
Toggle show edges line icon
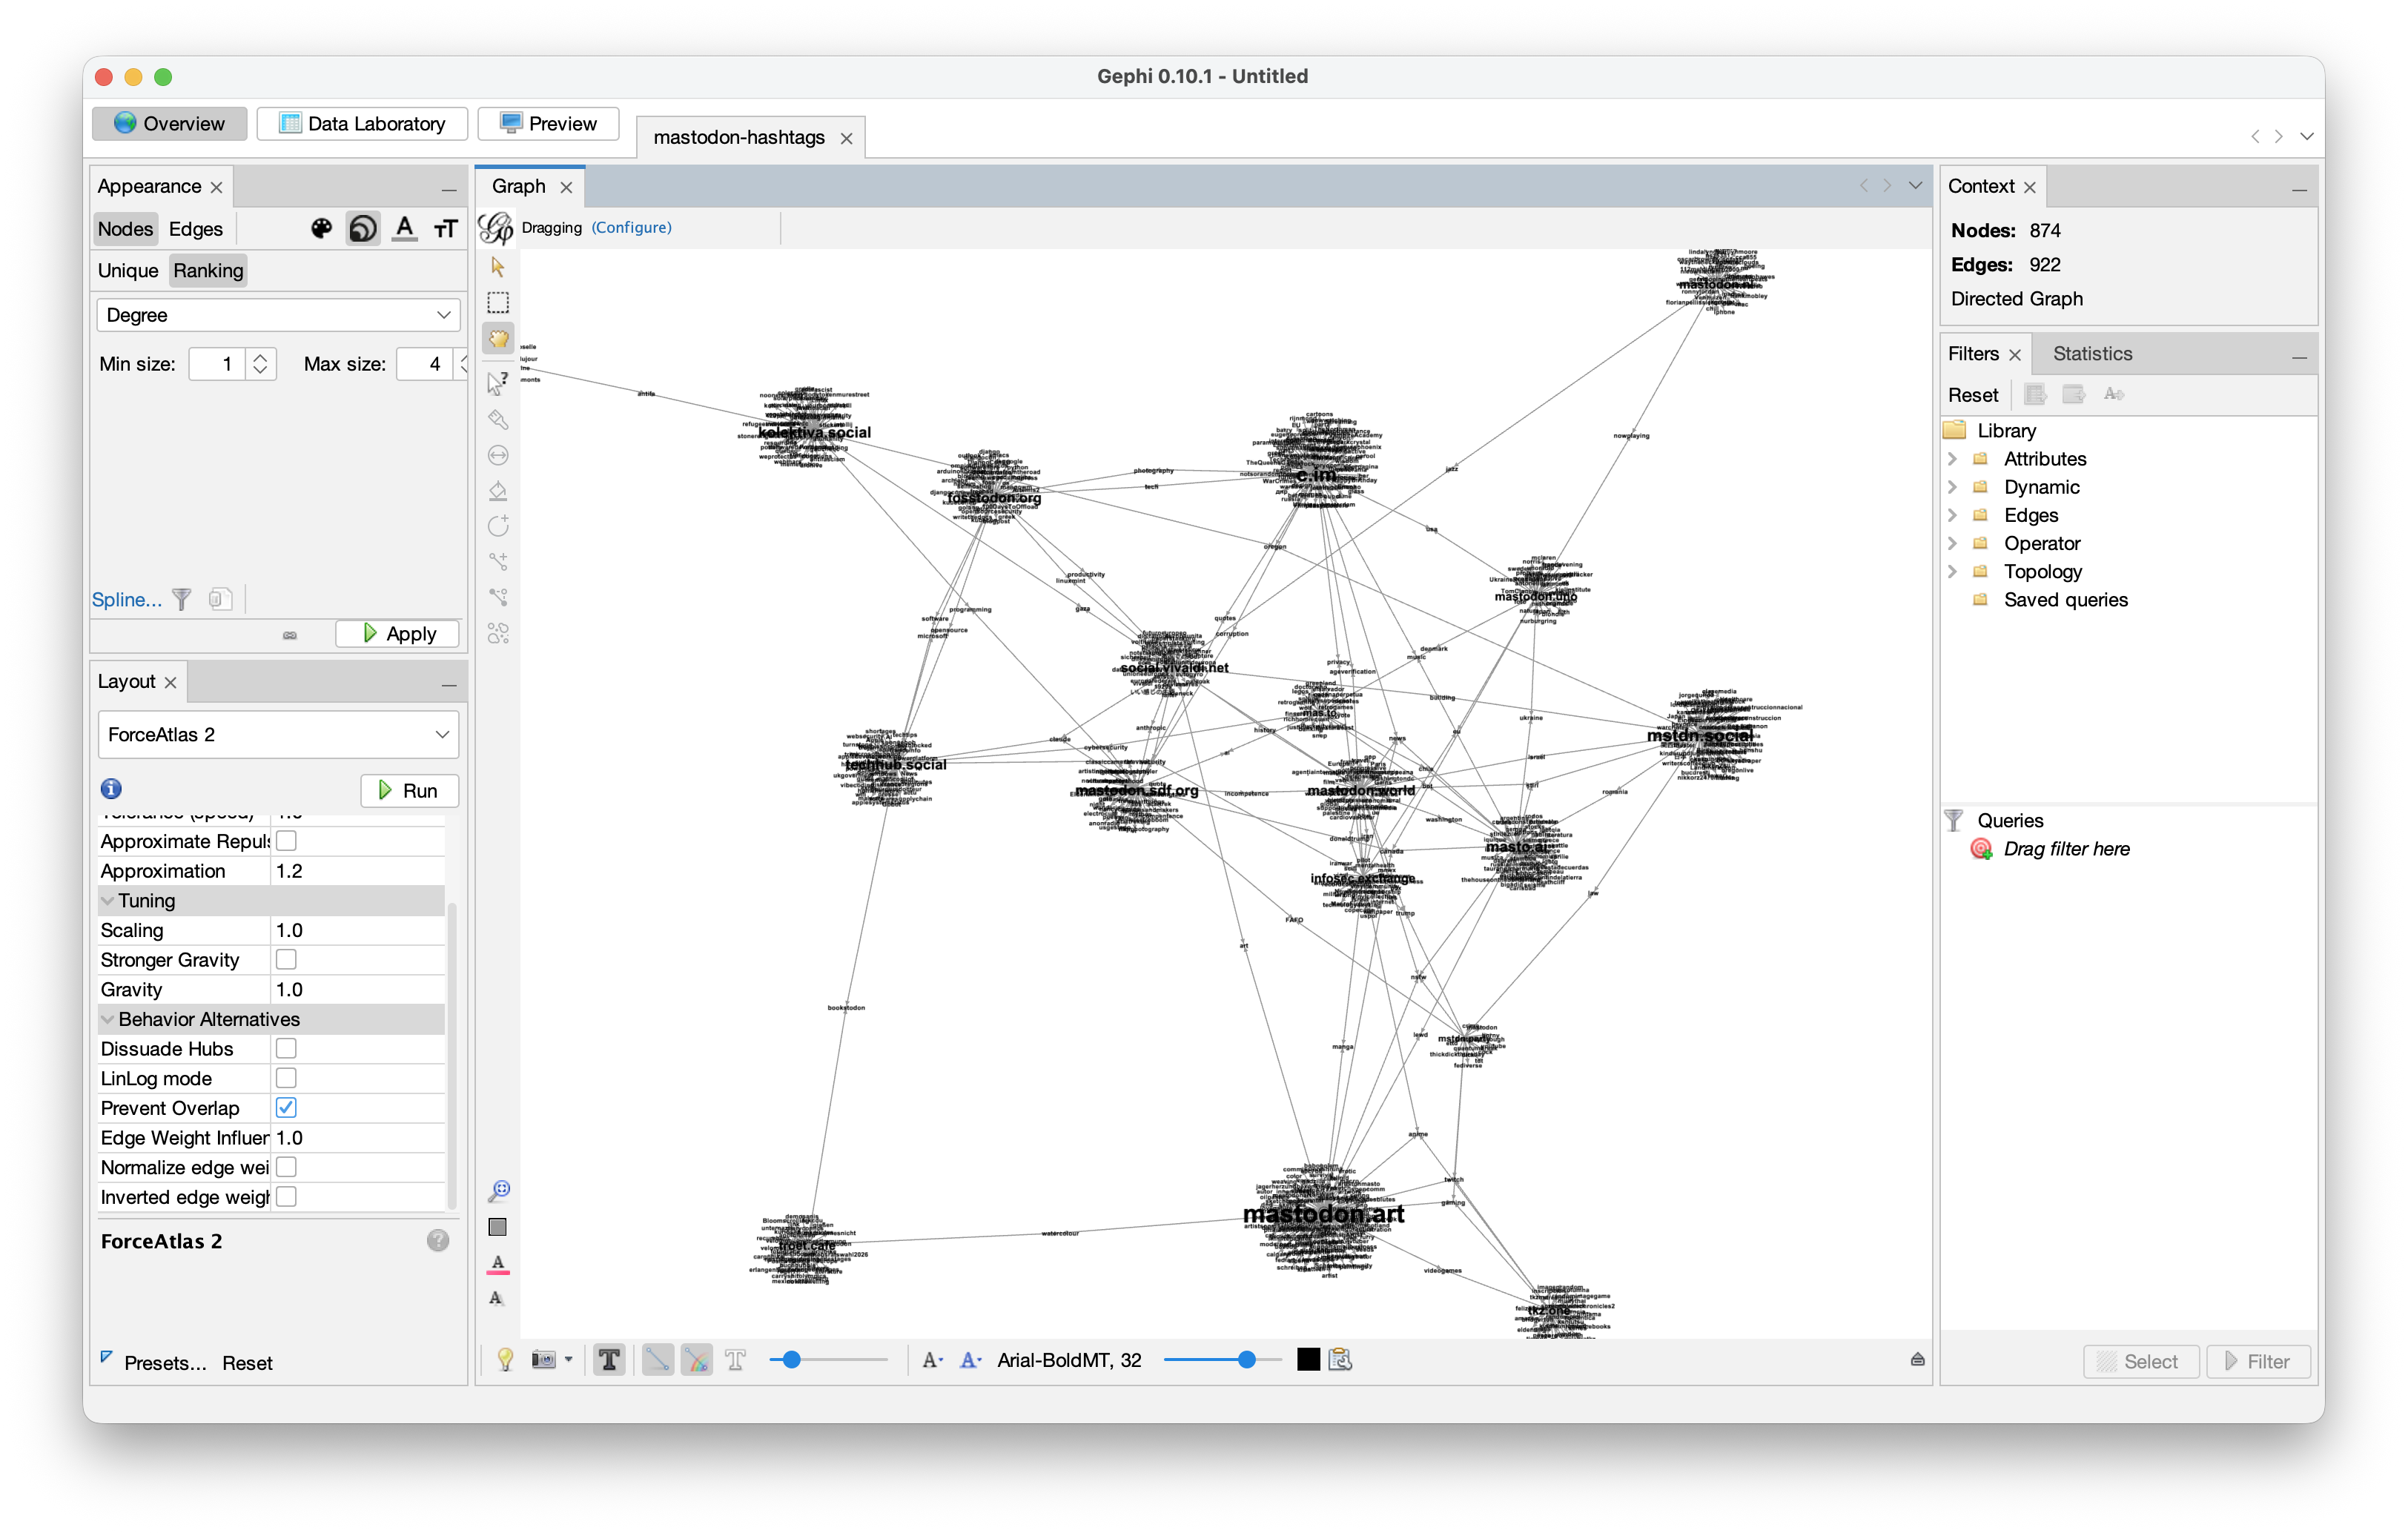click(x=657, y=1360)
